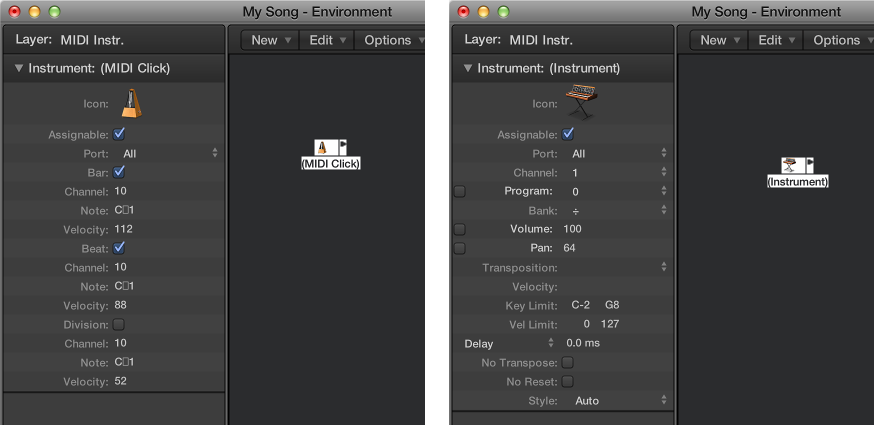The image size is (874, 426).
Task: Enable the No Transpose checkbox
Action: [x=567, y=362]
